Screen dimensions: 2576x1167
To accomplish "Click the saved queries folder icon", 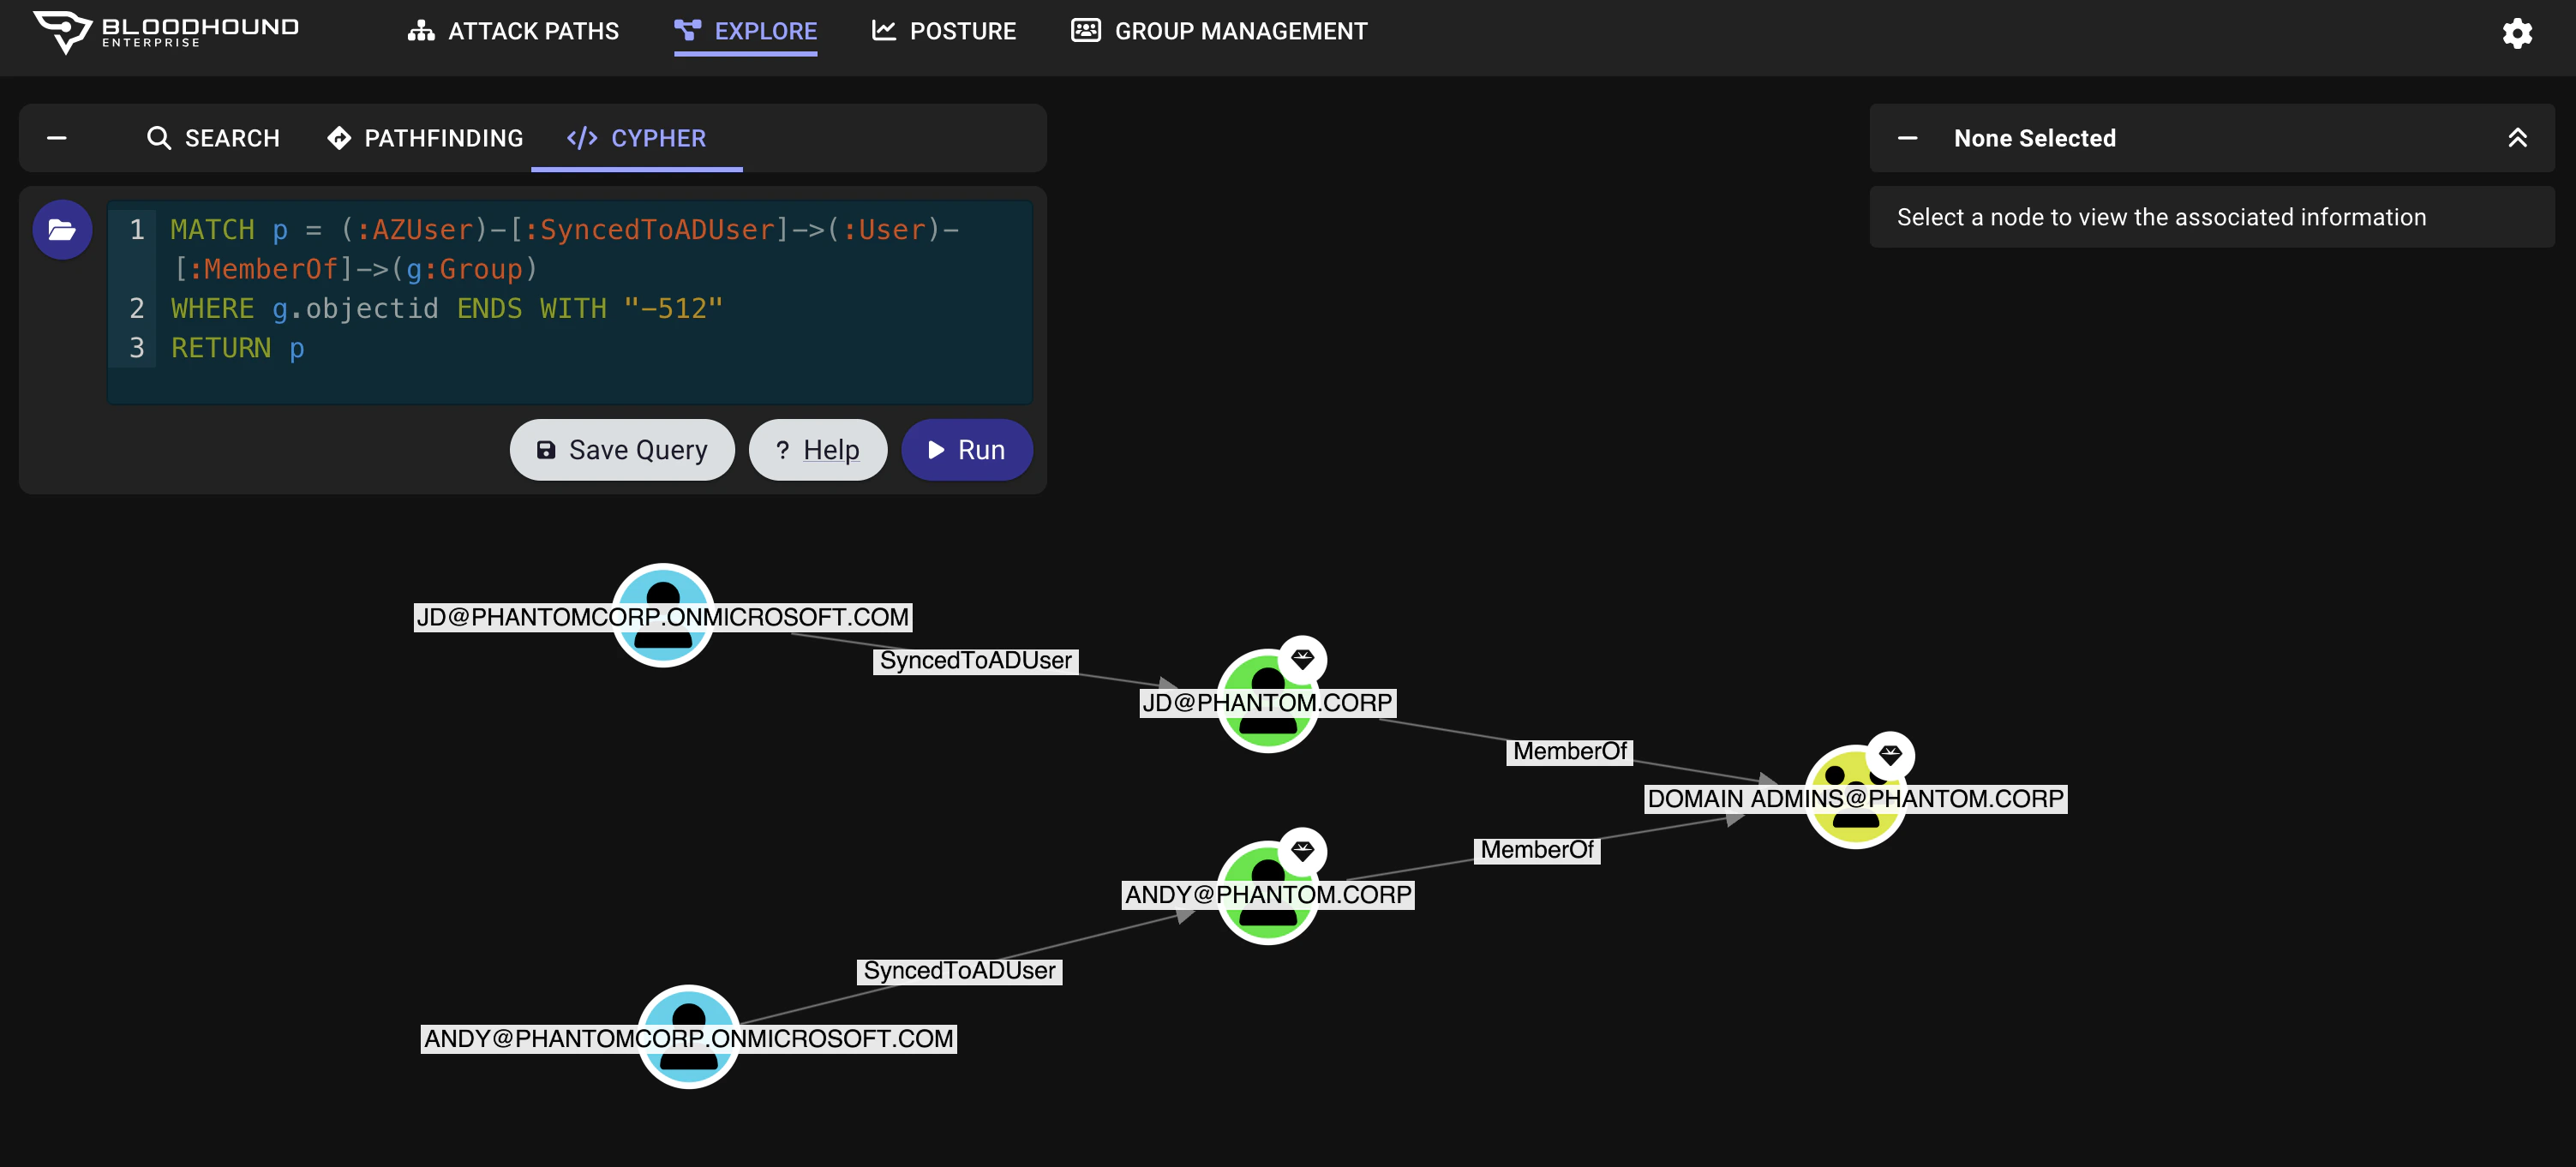I will (62, 230).
